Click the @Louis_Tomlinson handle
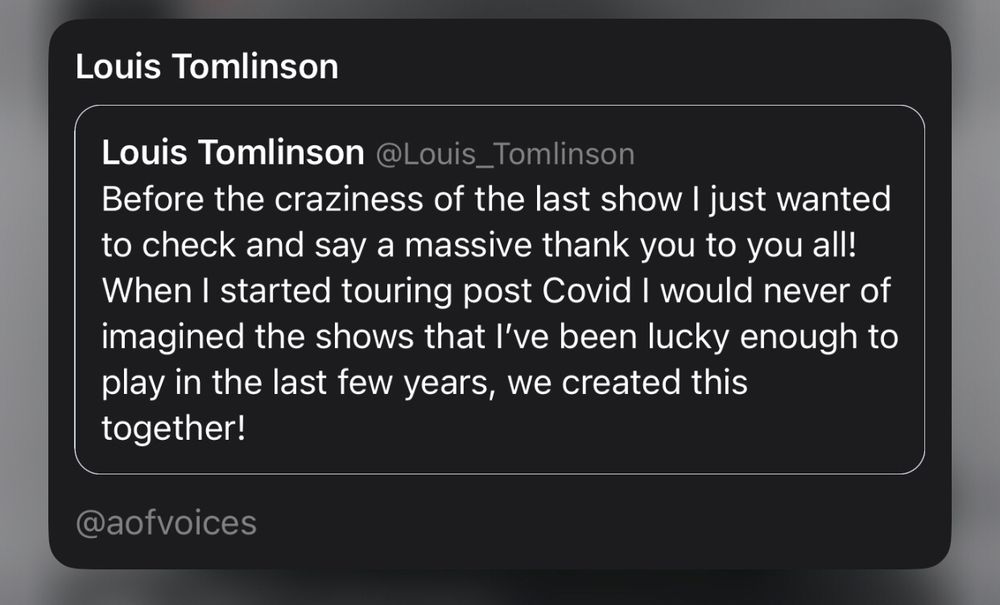This screenshot has height=605, width=1000. tap(504, 154)
